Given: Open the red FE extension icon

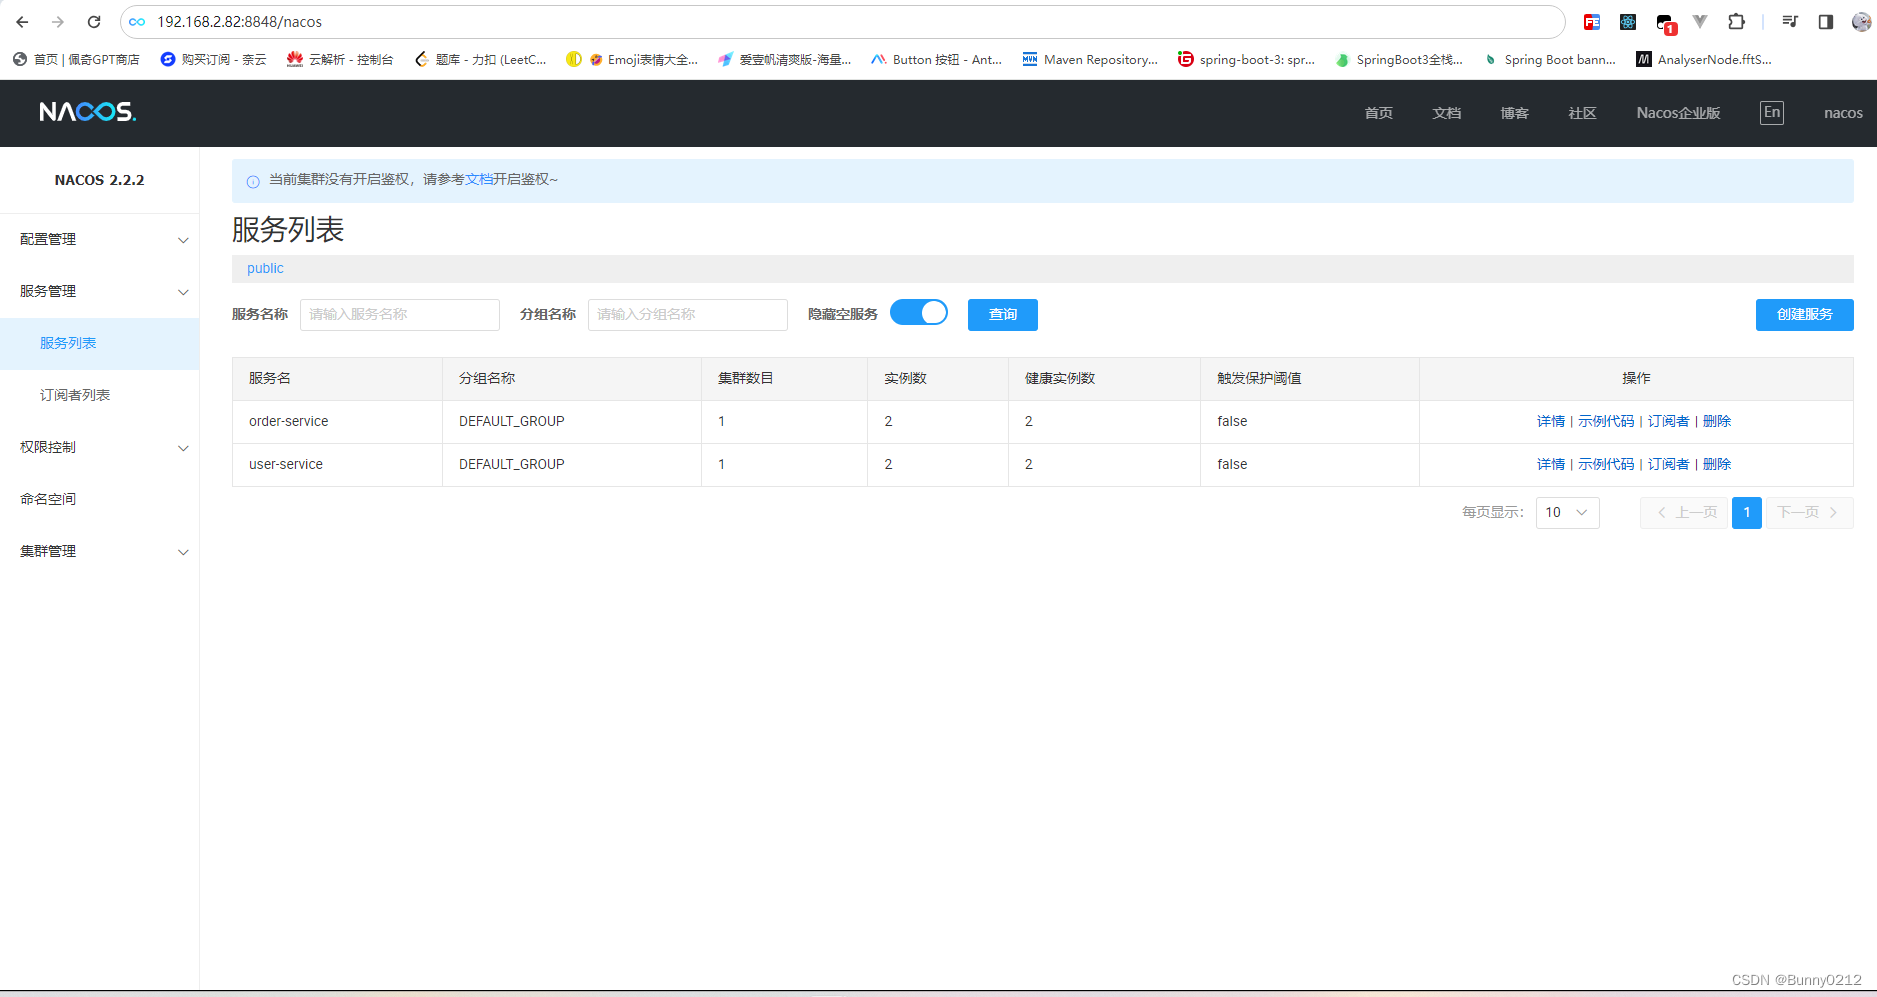Looking at the screenshot, I should [x=1592, y=22].
